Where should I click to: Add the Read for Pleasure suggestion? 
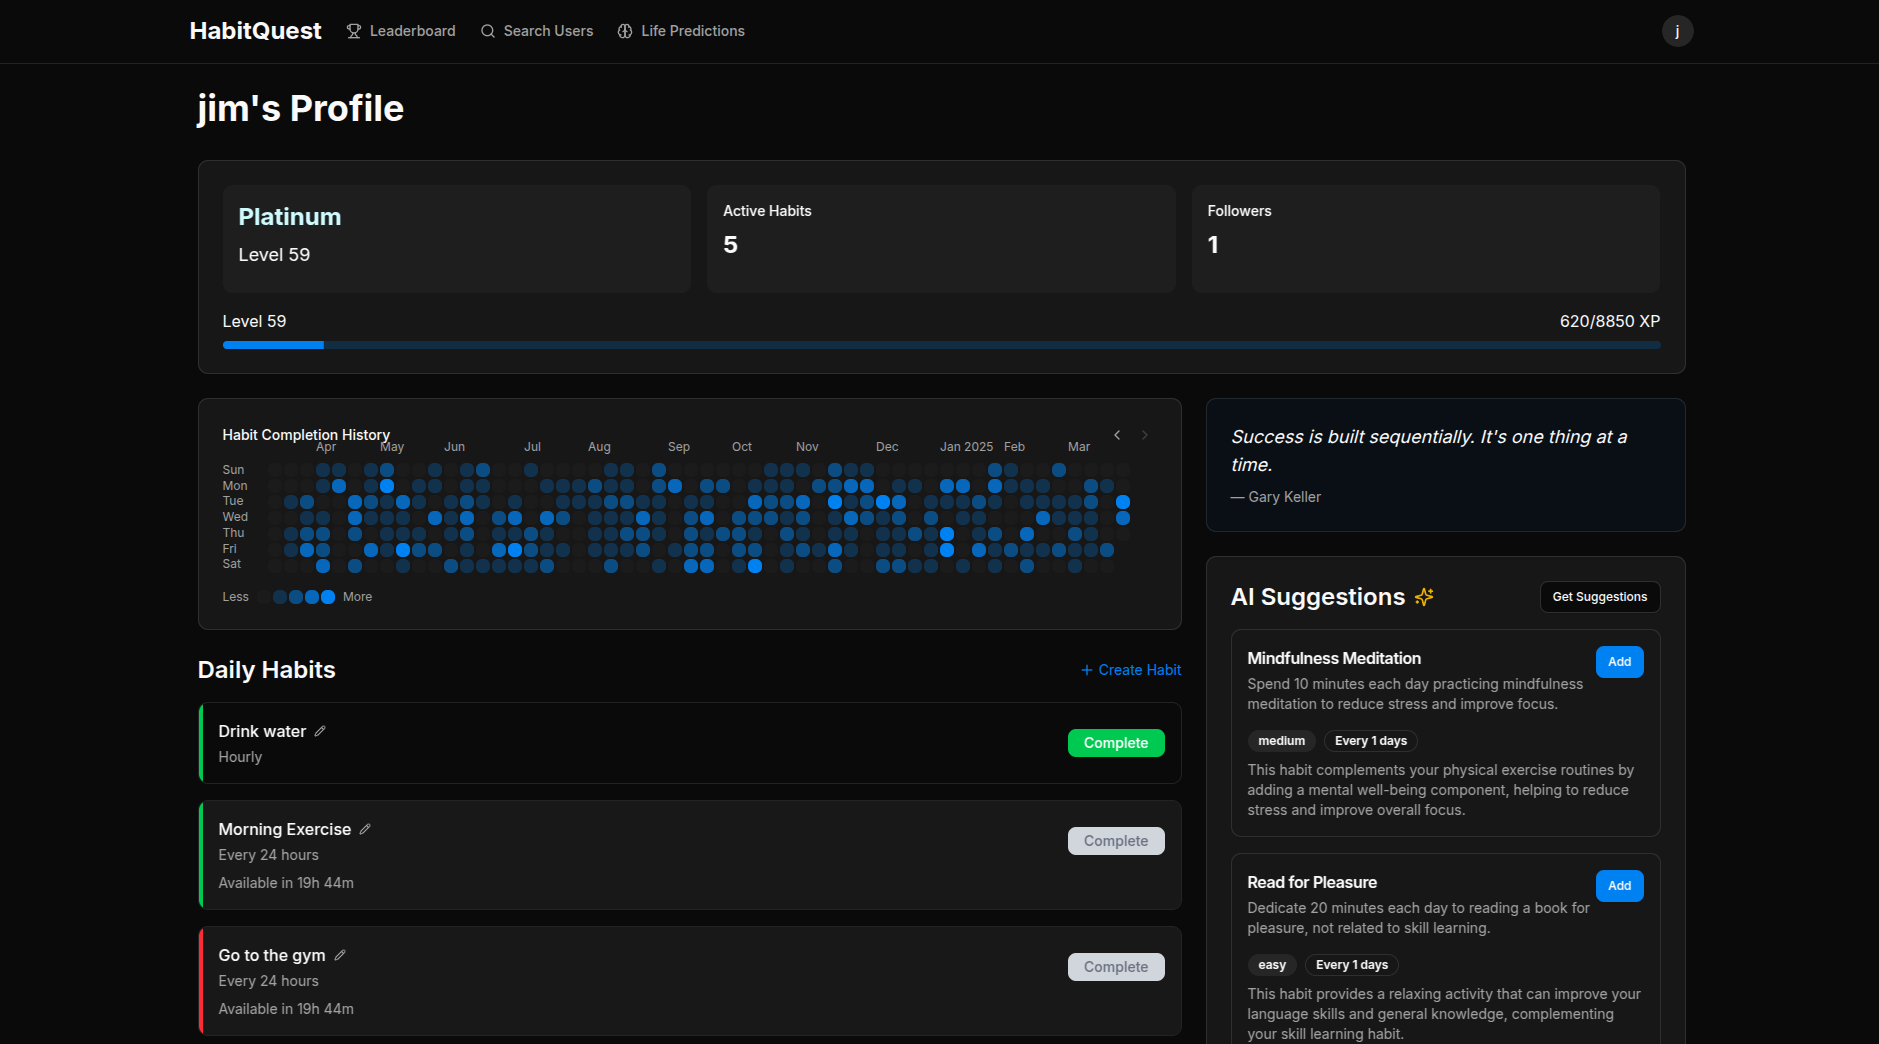tap(1619, 886)
